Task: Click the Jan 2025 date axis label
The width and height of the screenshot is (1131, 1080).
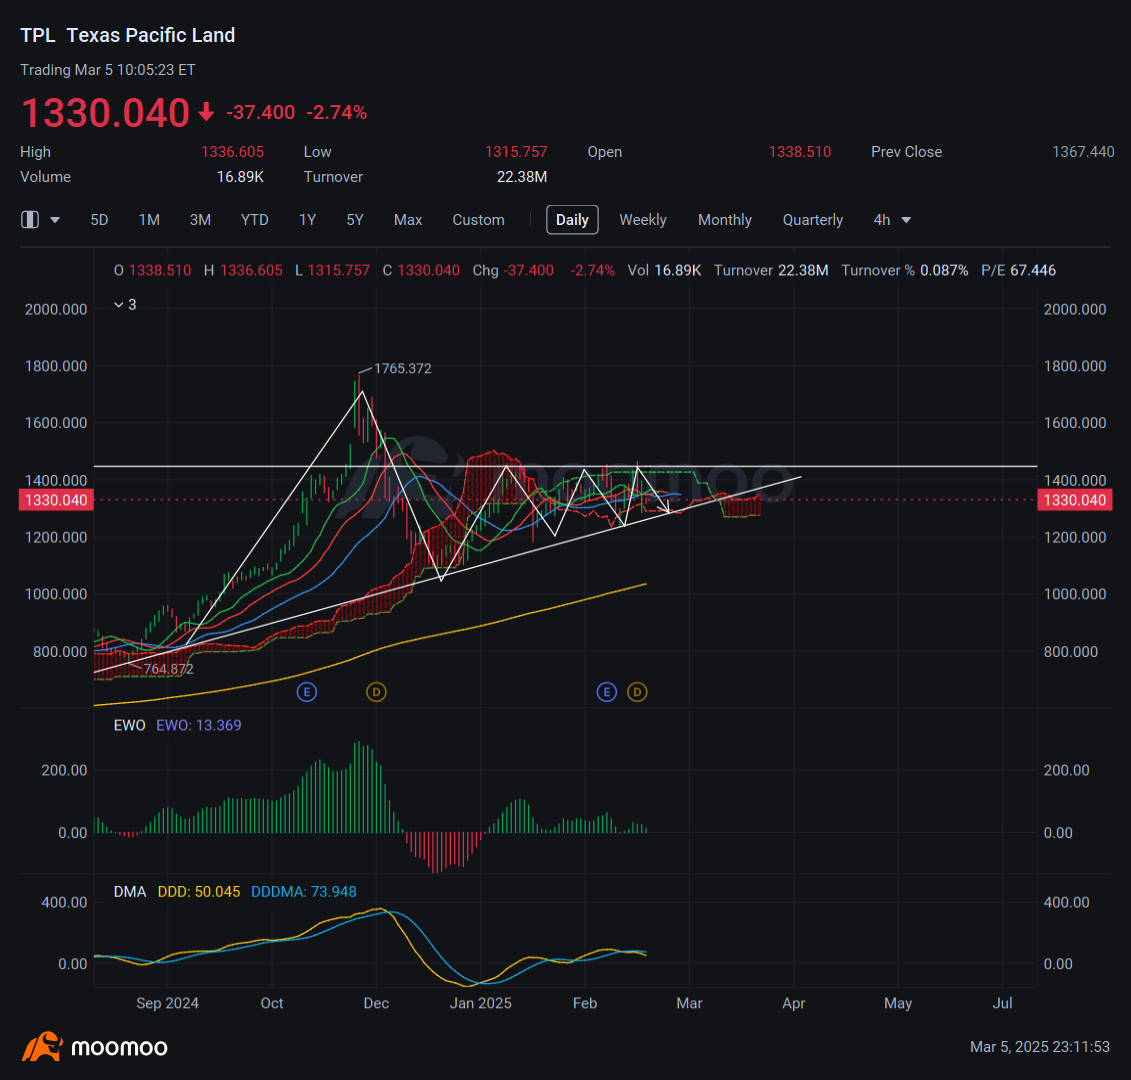Action: 480,1003
